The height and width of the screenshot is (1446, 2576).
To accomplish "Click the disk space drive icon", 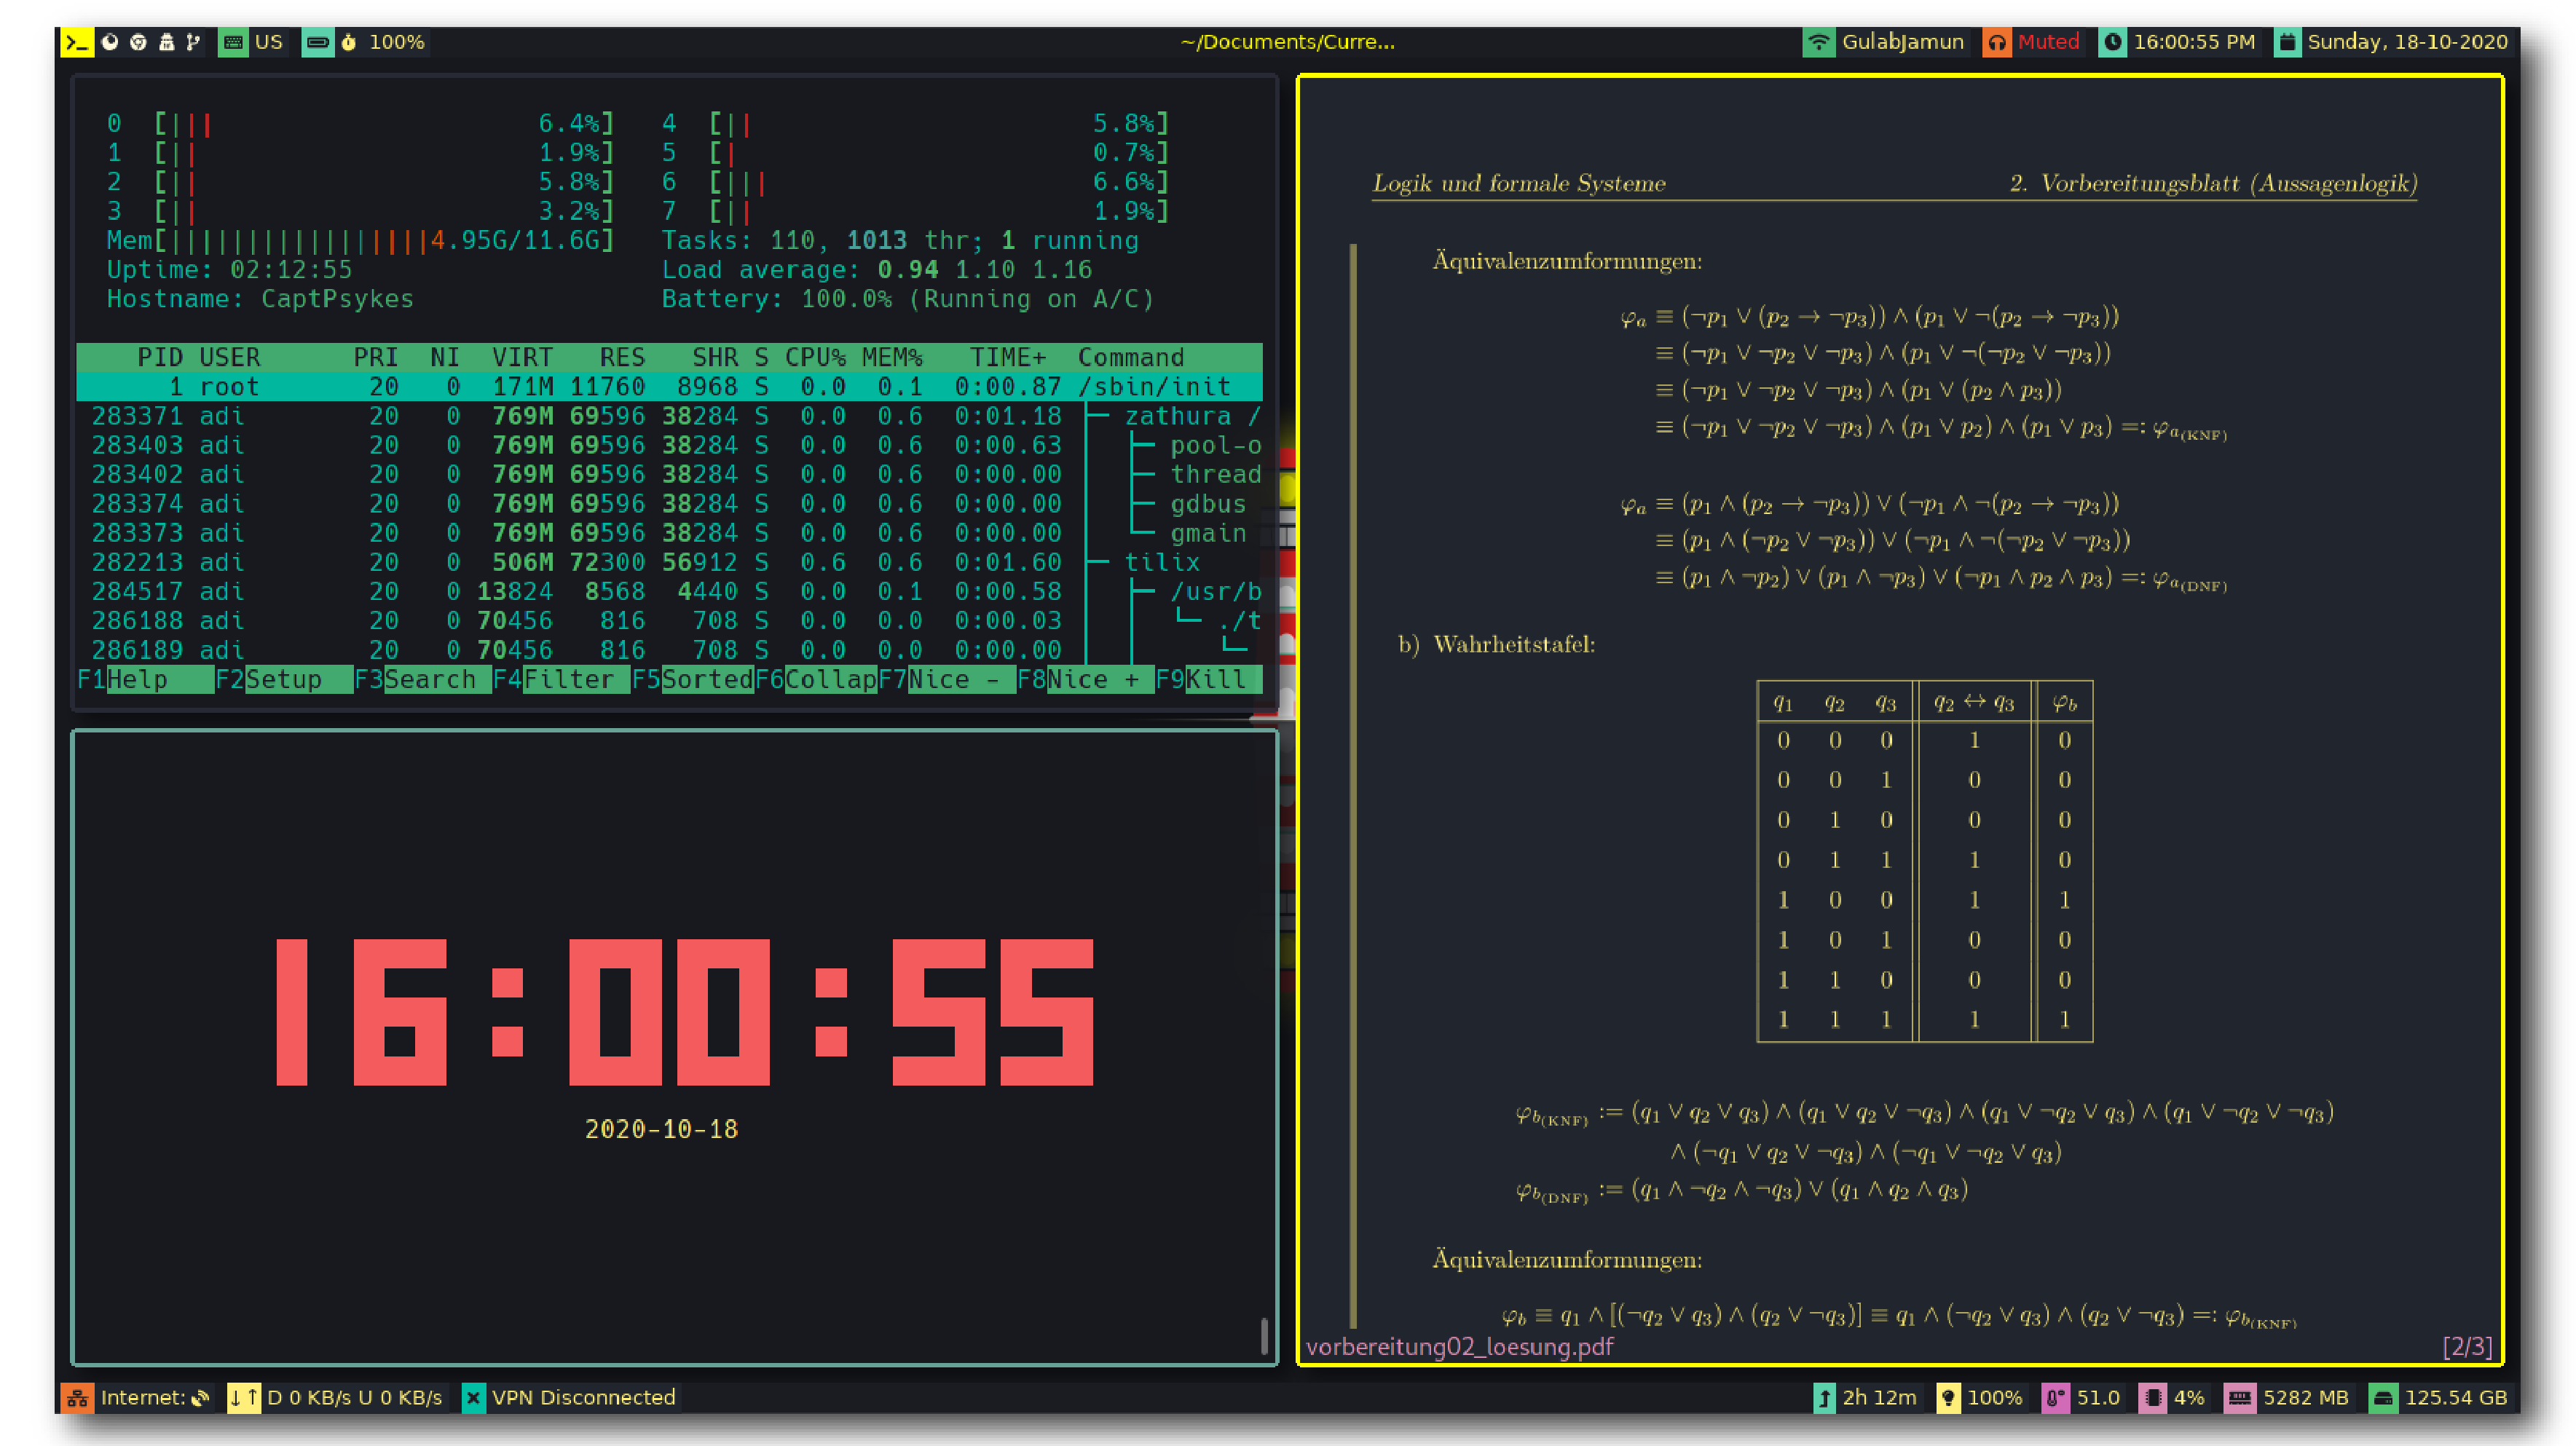I will click(x=2384, y=1397).
